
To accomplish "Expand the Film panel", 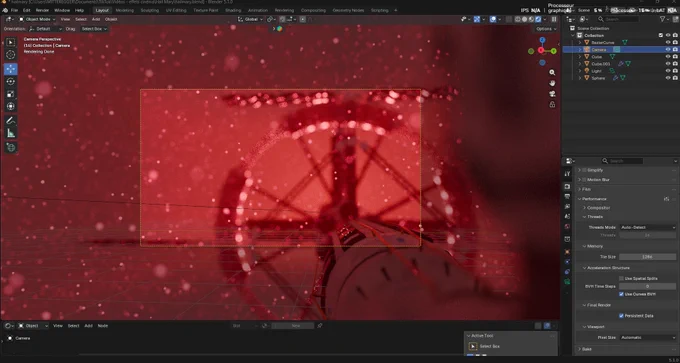I will tap(586, 189).
